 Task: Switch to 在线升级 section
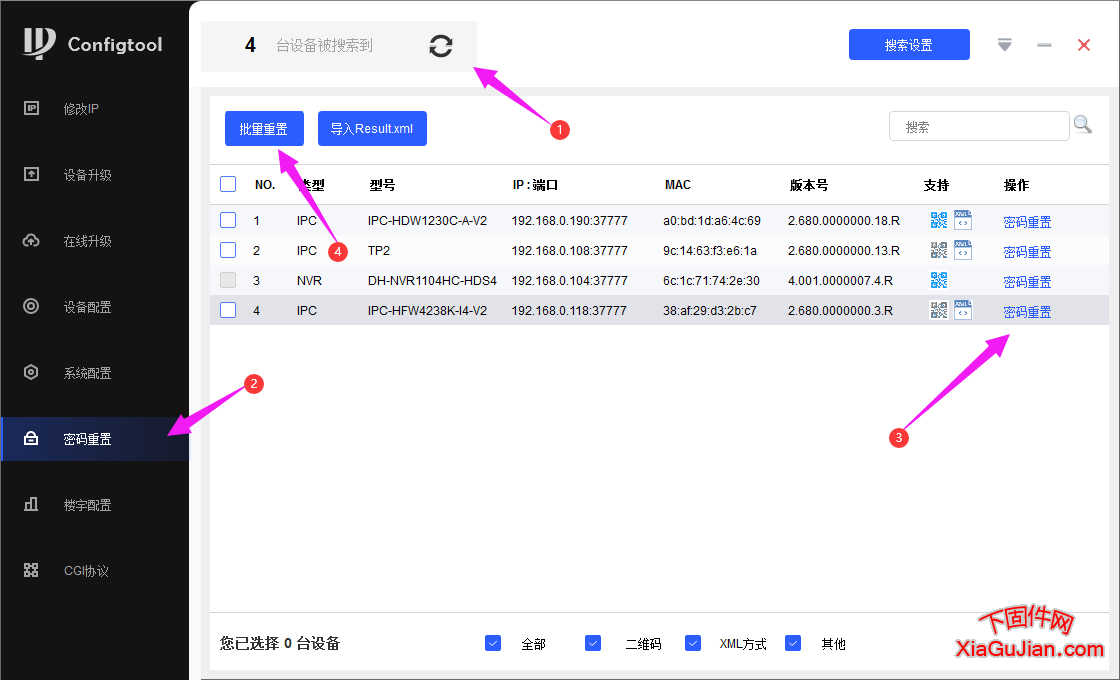tap(87, 241)
